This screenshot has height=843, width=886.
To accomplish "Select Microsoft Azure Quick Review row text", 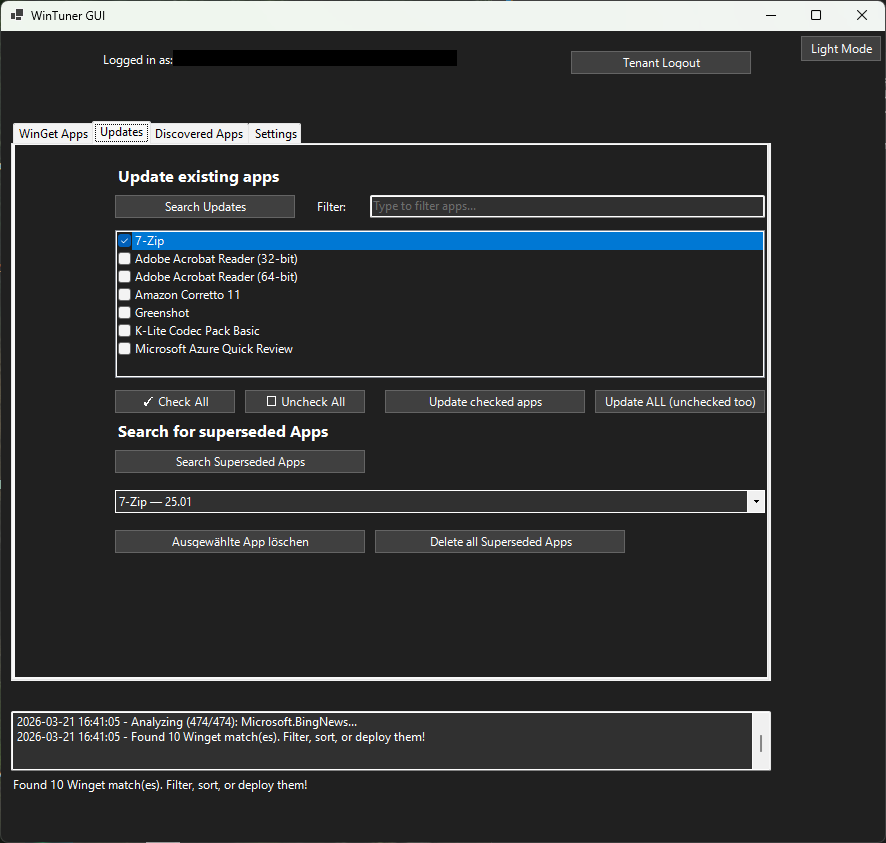I will pos(214,349).
